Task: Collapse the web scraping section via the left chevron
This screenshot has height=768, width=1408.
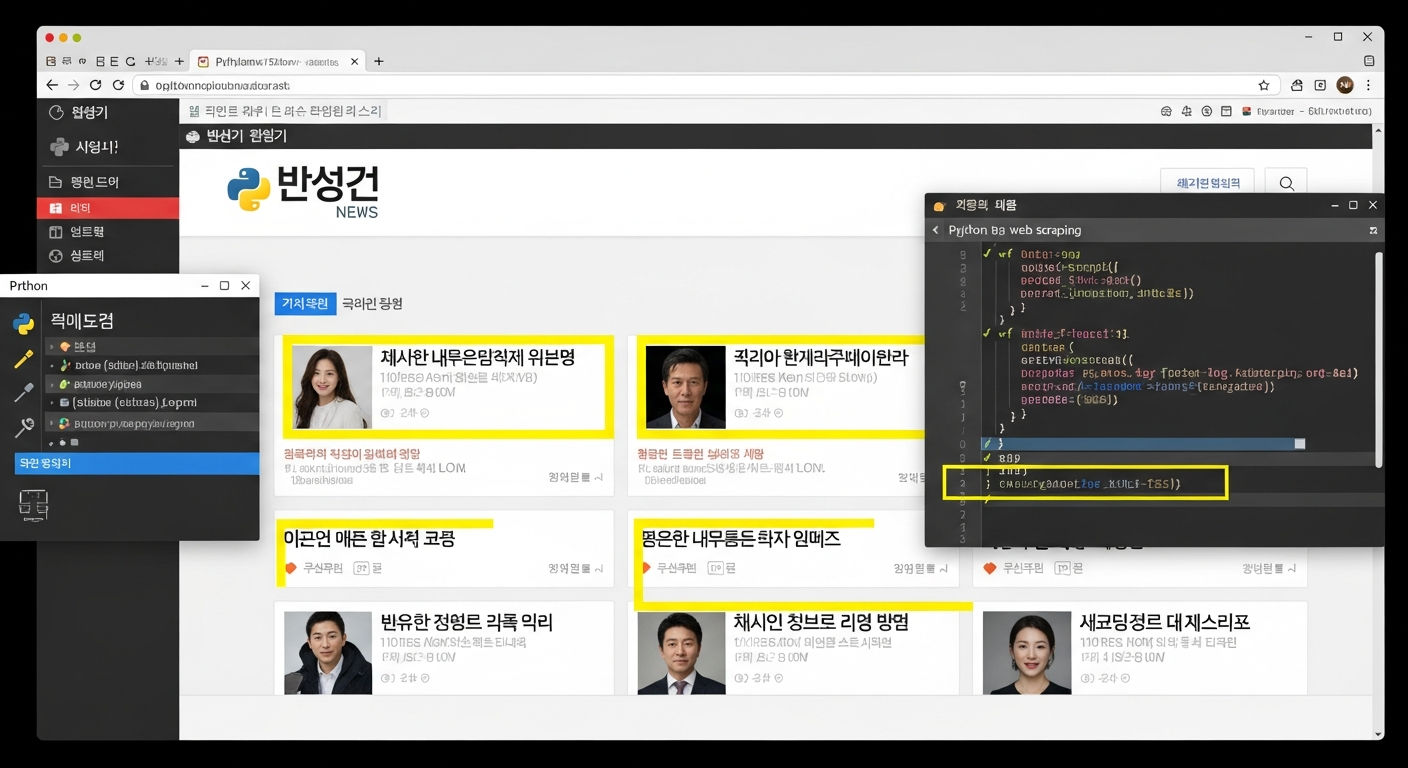Action: [935, 230]
